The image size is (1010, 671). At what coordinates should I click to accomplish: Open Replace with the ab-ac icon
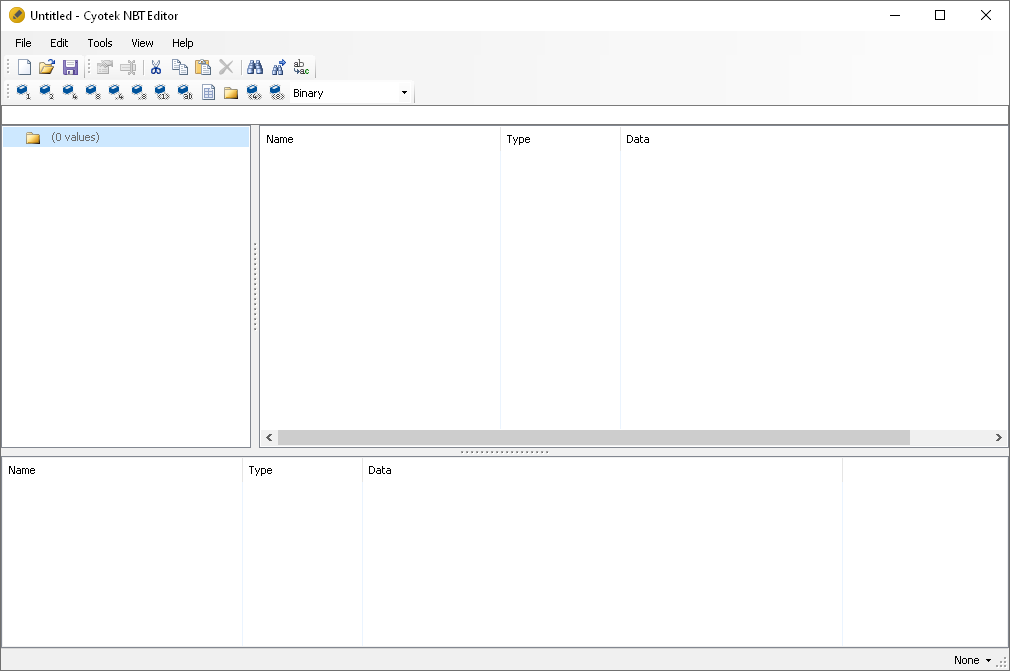[301, 67]
